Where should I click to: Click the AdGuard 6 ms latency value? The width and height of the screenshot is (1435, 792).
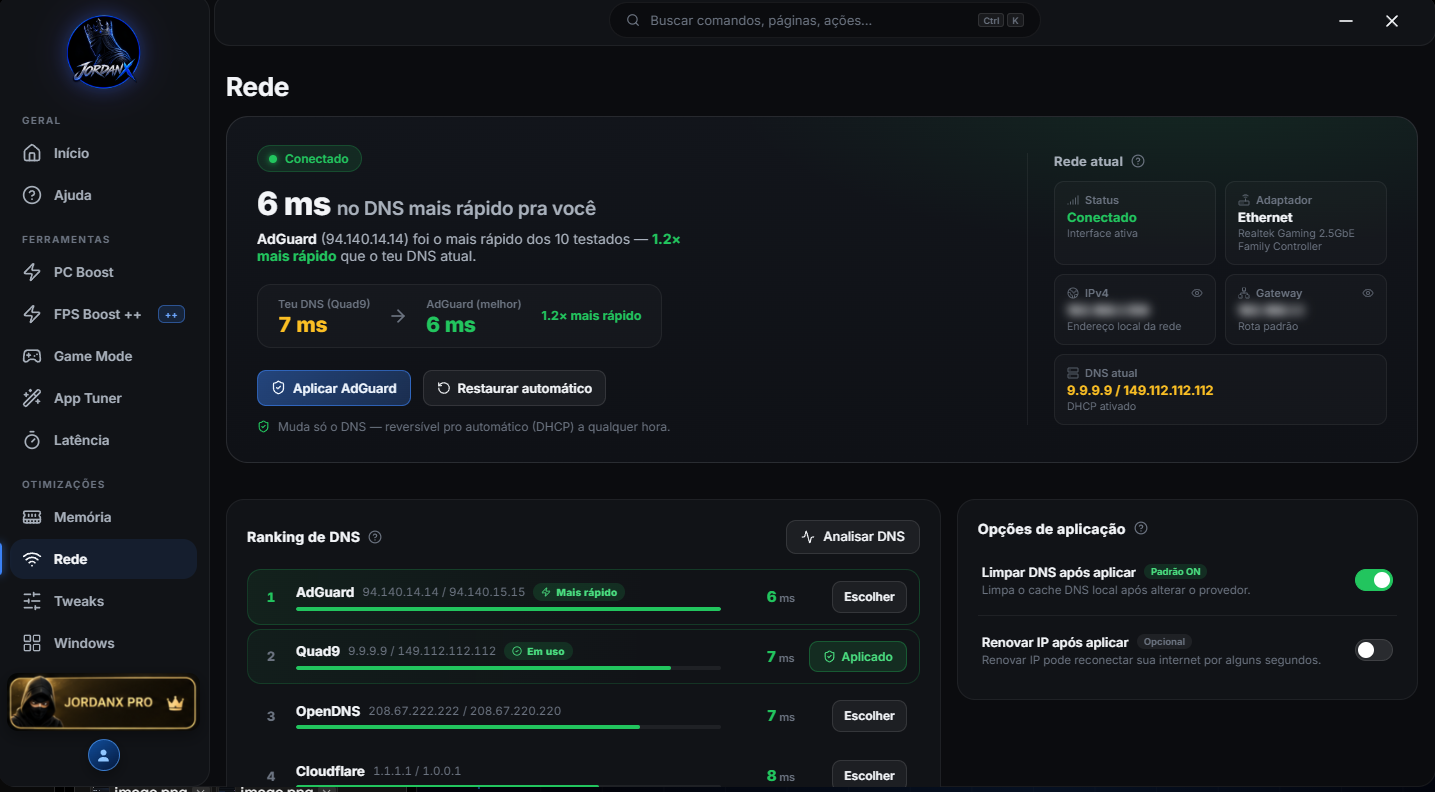[x=780, y=597]
